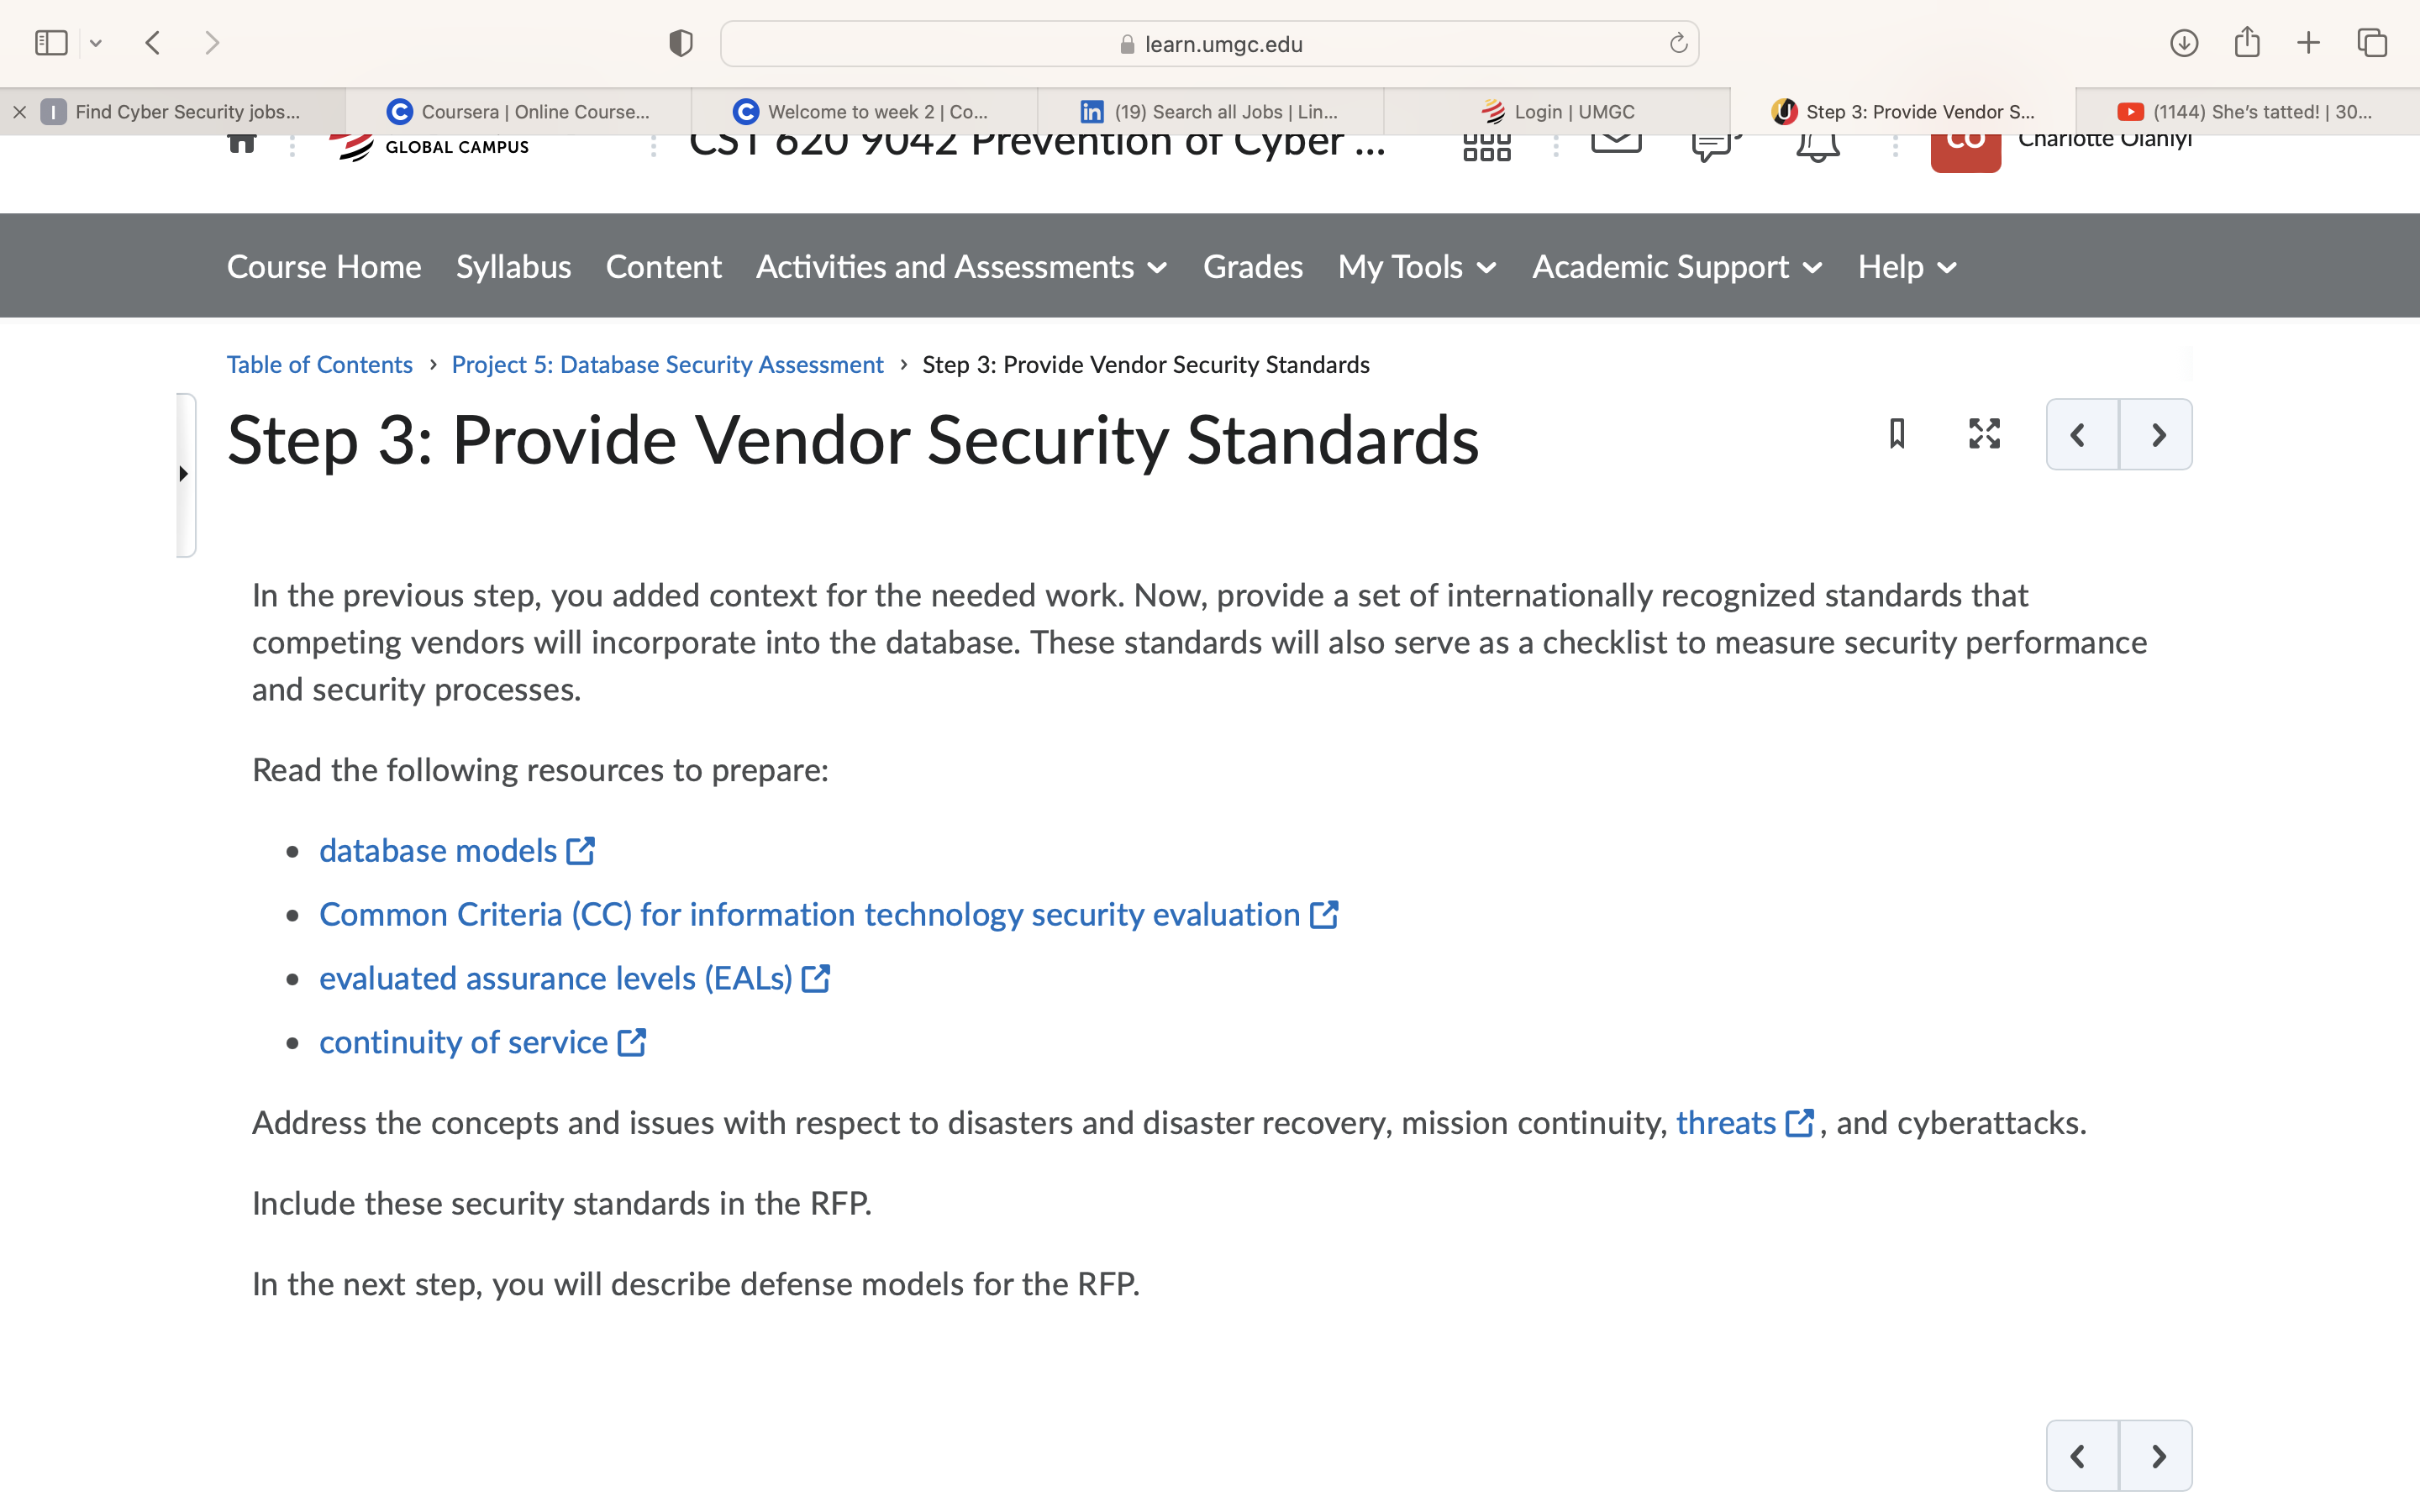Bookmark this page with the bookmark icon
The width and height of the screenshot is (2420, 1512).
point(1897,434)
